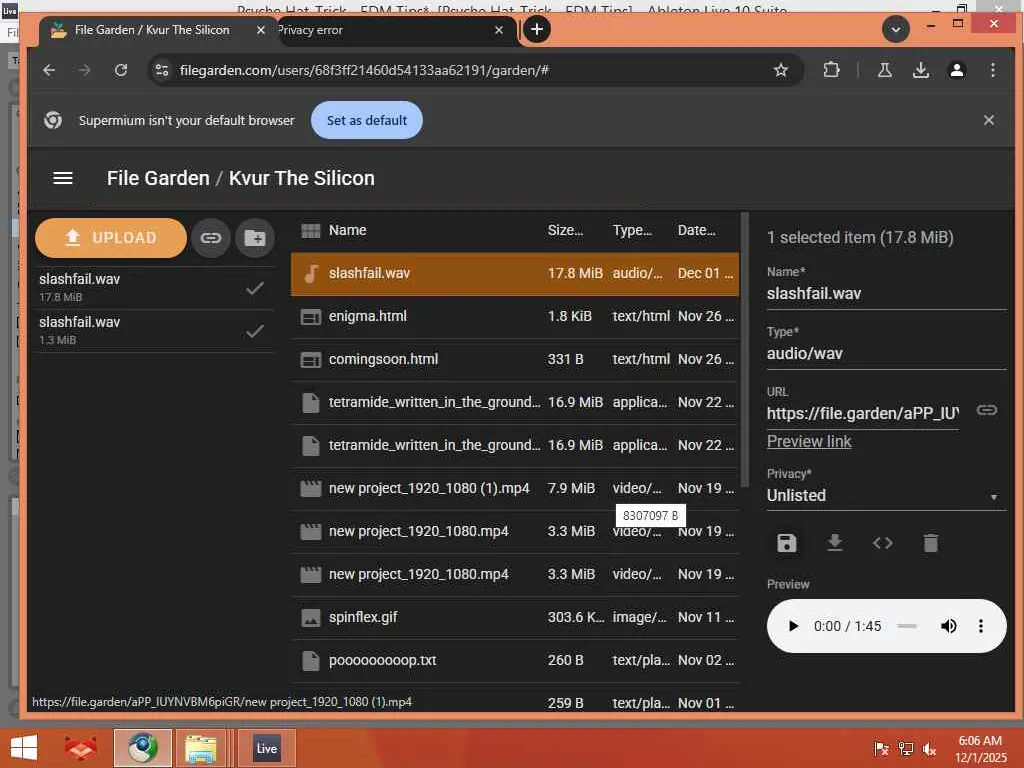
Task: Open the browser three-dot menu
Action: tap(993, 70)
